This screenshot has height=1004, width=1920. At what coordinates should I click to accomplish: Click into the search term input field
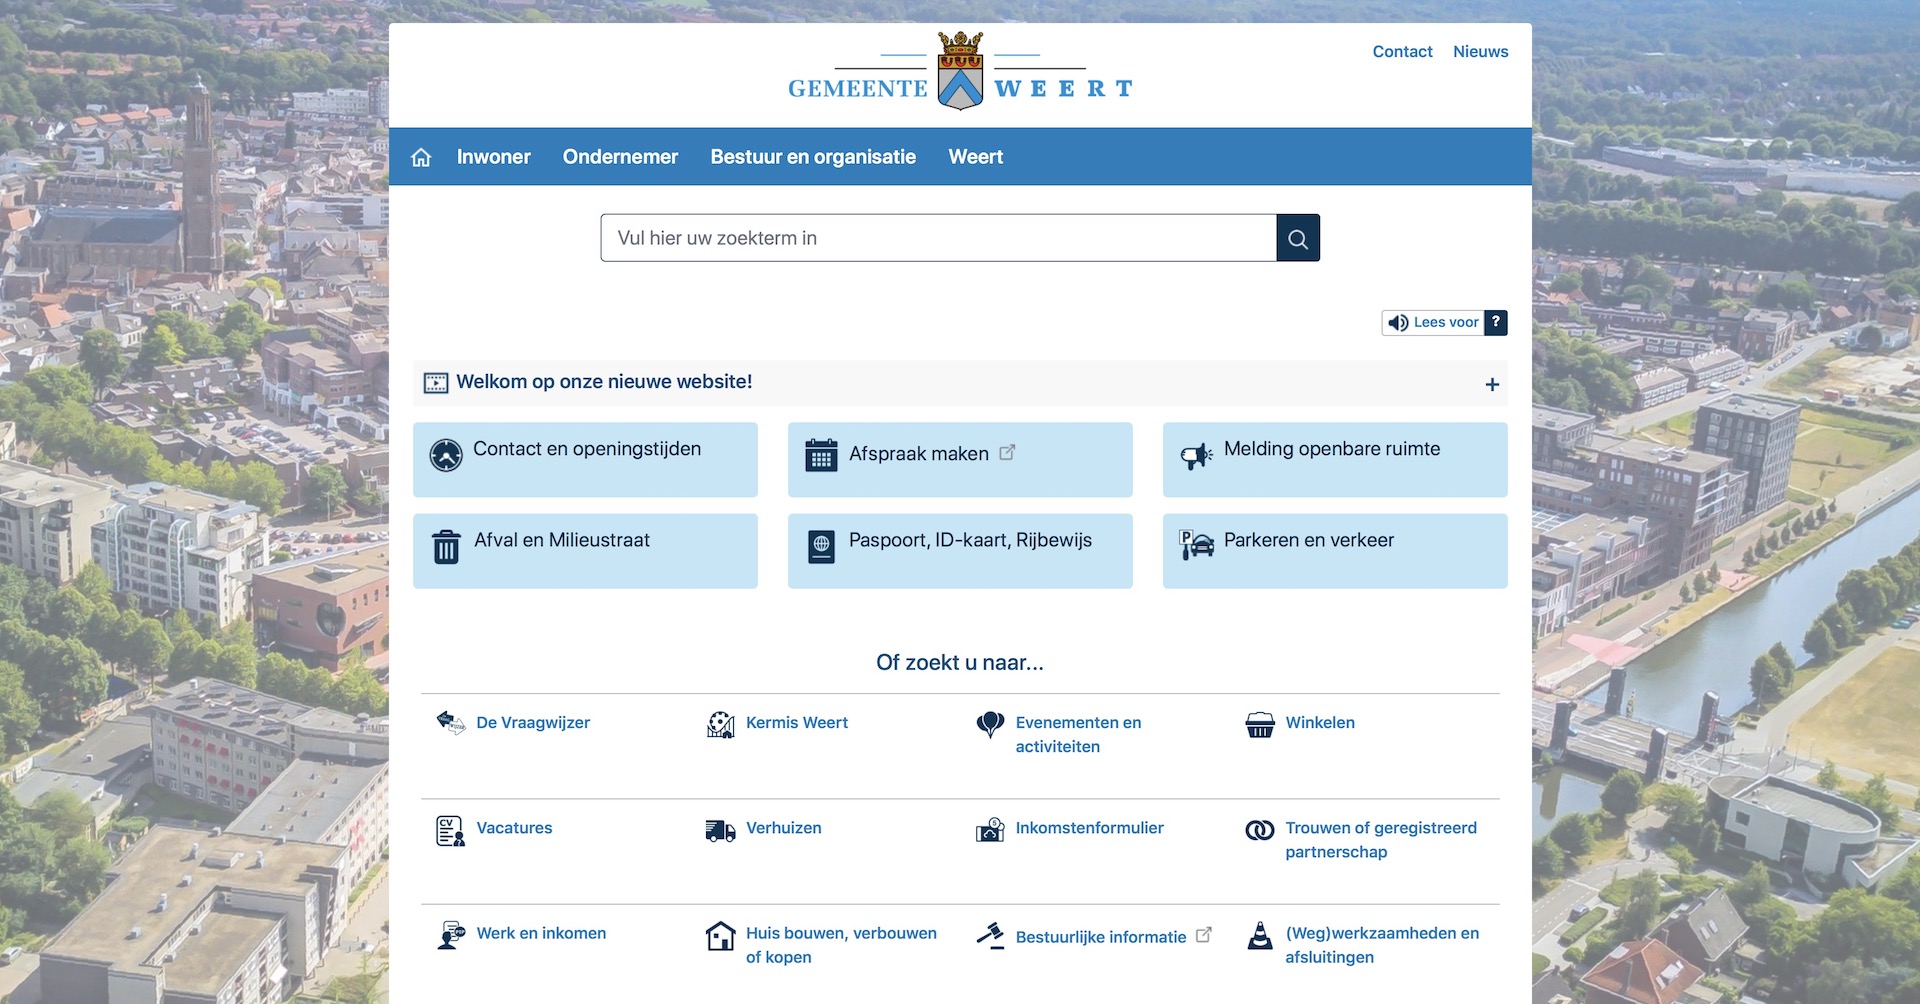(x=938, y=238)
